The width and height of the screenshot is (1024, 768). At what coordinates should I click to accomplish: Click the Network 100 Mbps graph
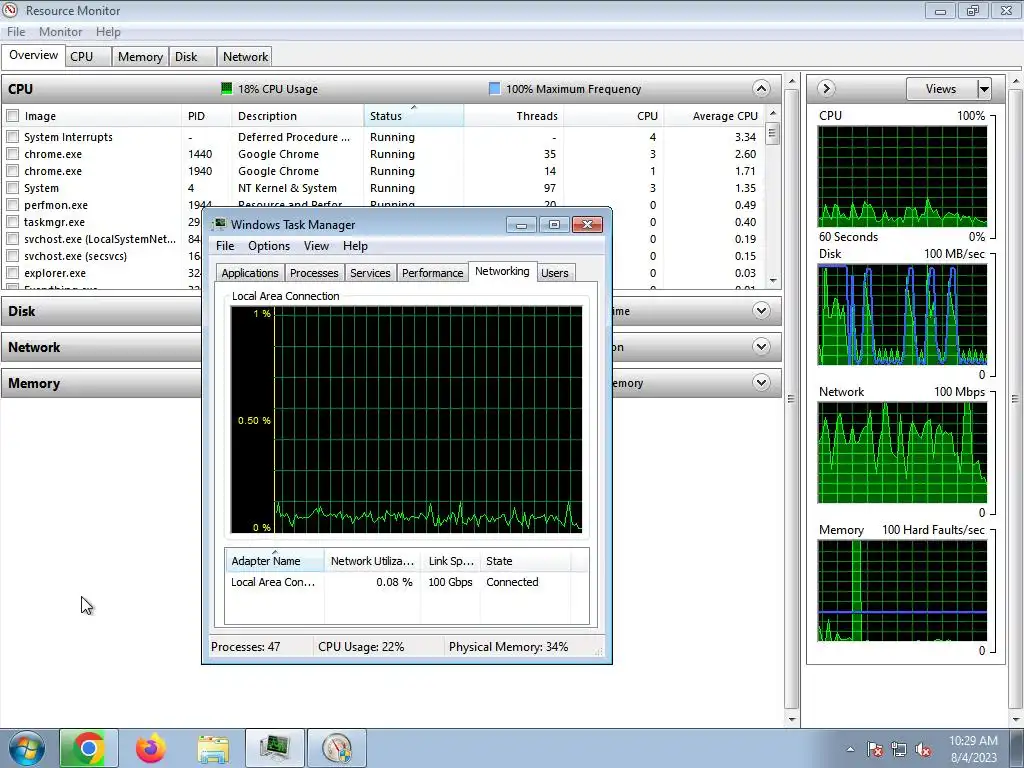click(902, 453)
